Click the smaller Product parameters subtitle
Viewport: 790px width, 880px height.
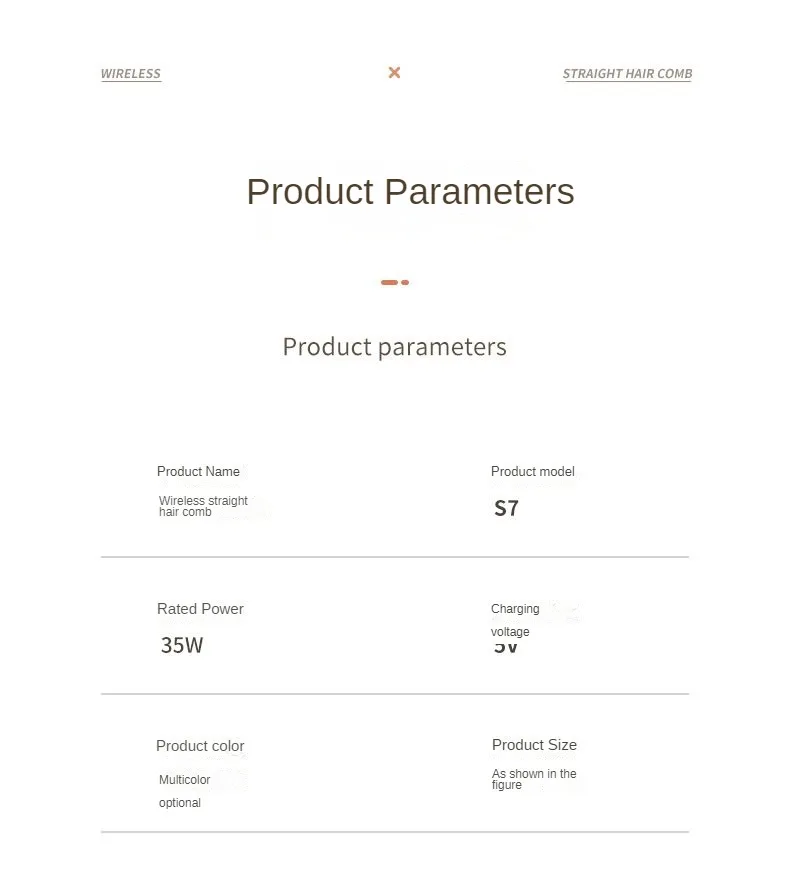tap(394, 347)
